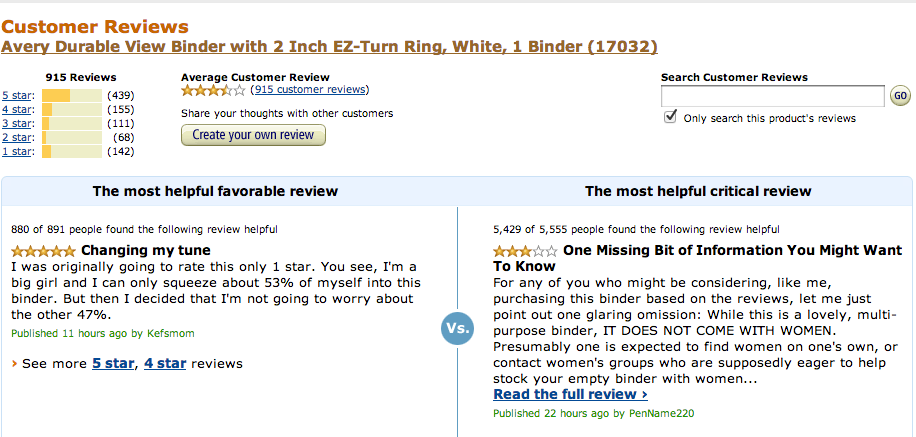Screen dimensions: 916x437
Task: Open the 2 star rating filter link
Action: click(x=19, y=138)
